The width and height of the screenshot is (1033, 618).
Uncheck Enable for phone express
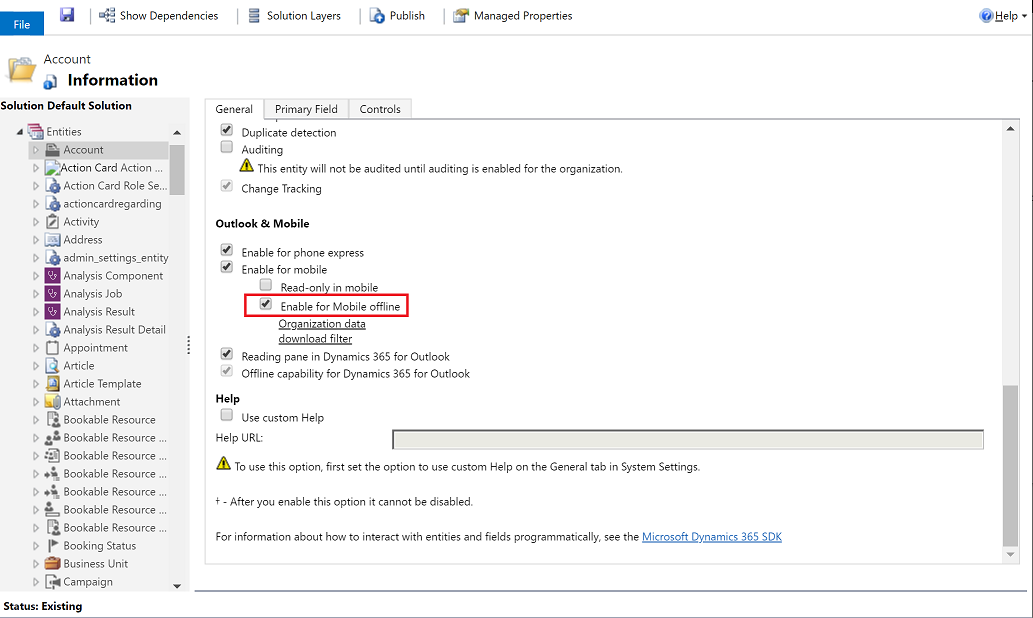click(226, 250)
